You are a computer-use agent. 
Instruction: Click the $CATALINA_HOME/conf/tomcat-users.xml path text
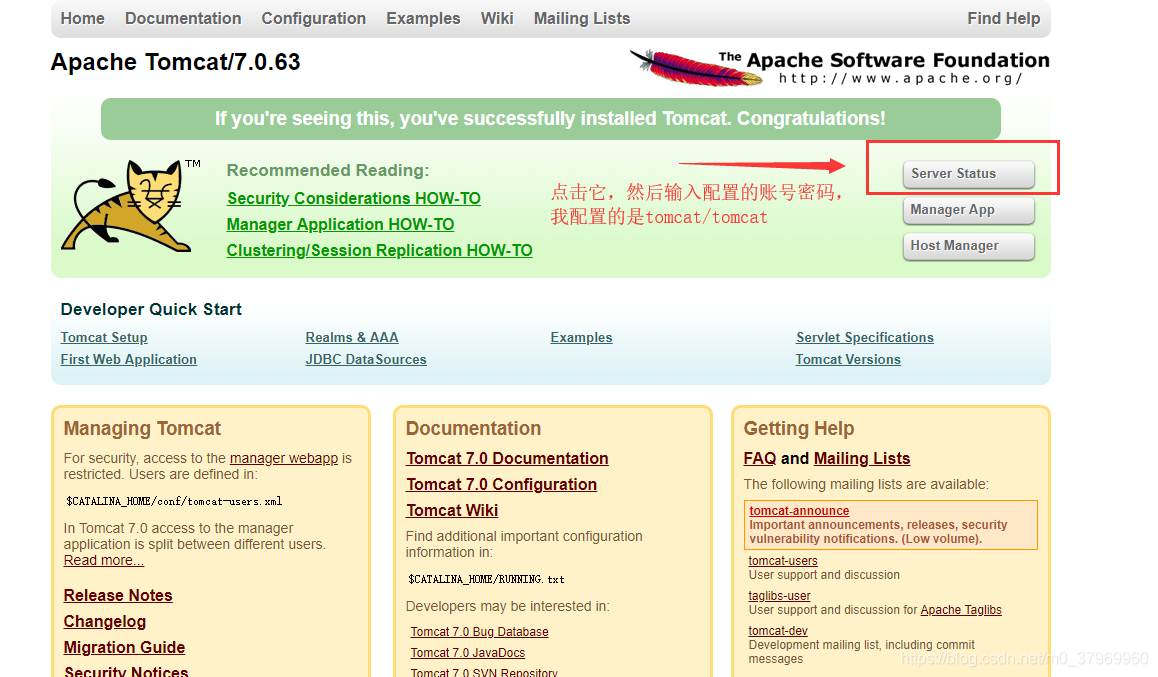point(174,501)
